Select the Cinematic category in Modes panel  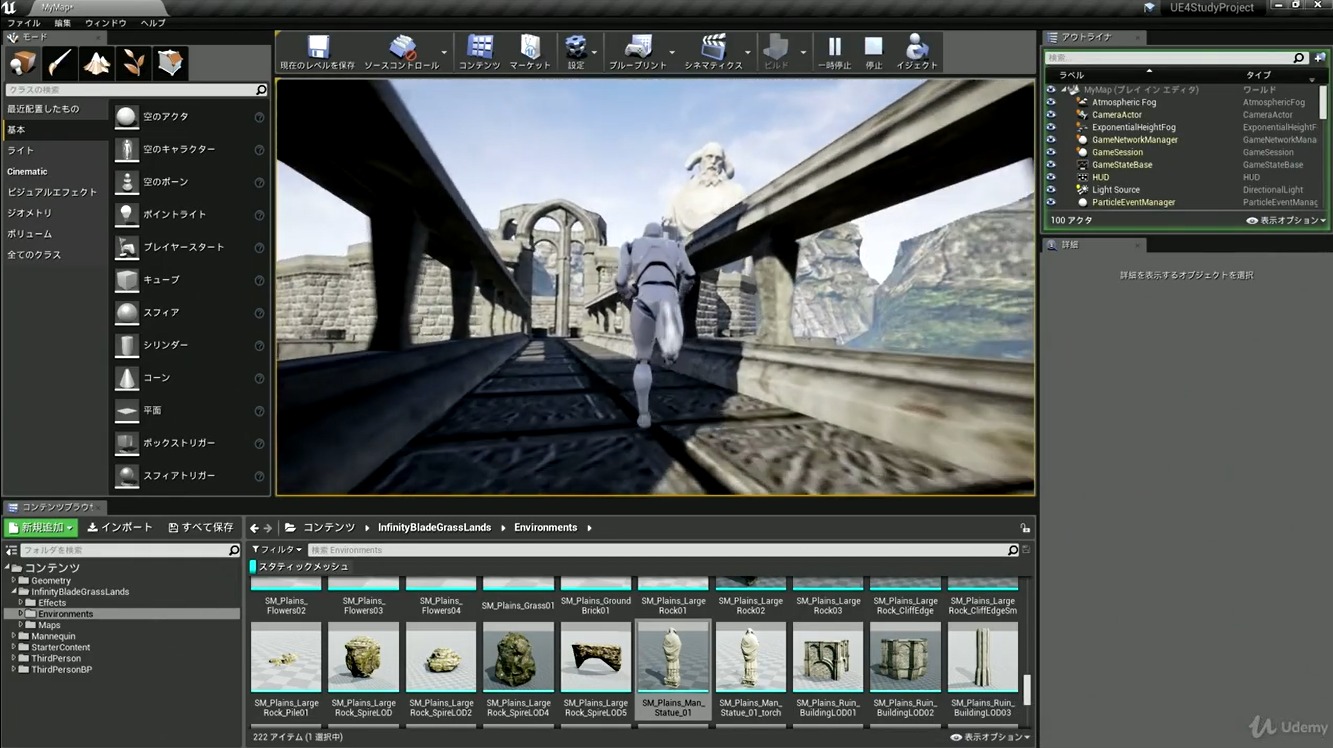(28, 171)
